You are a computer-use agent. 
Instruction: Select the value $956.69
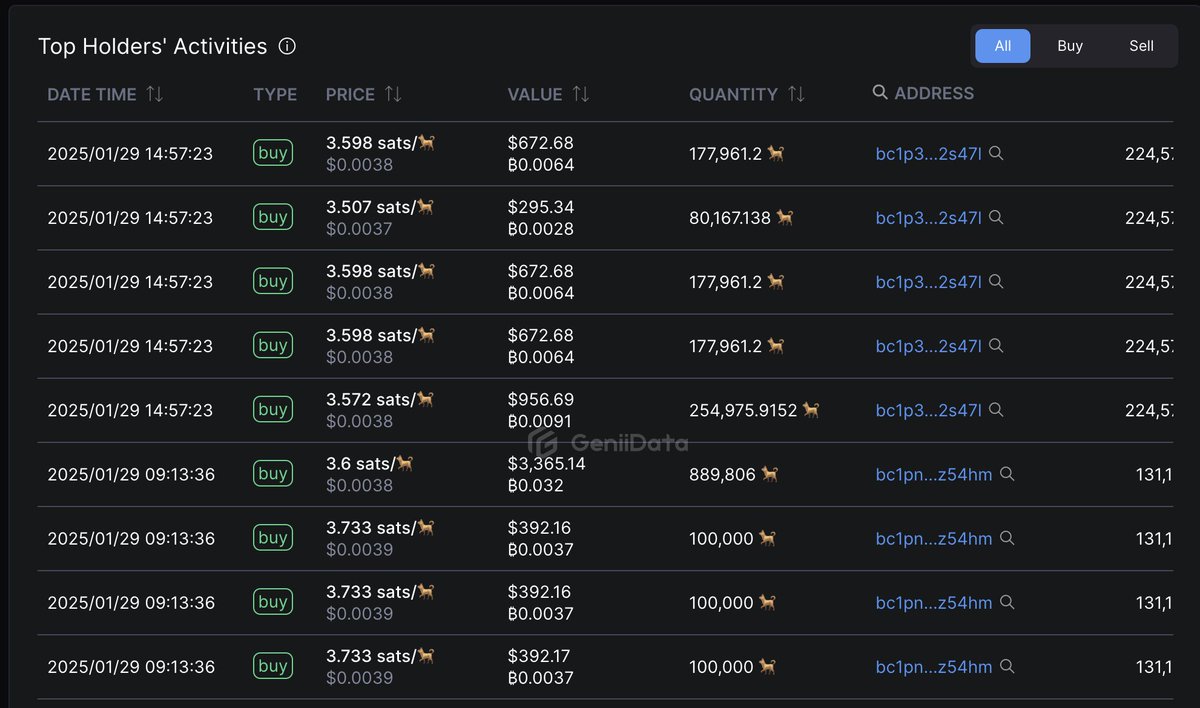point(541,399)
